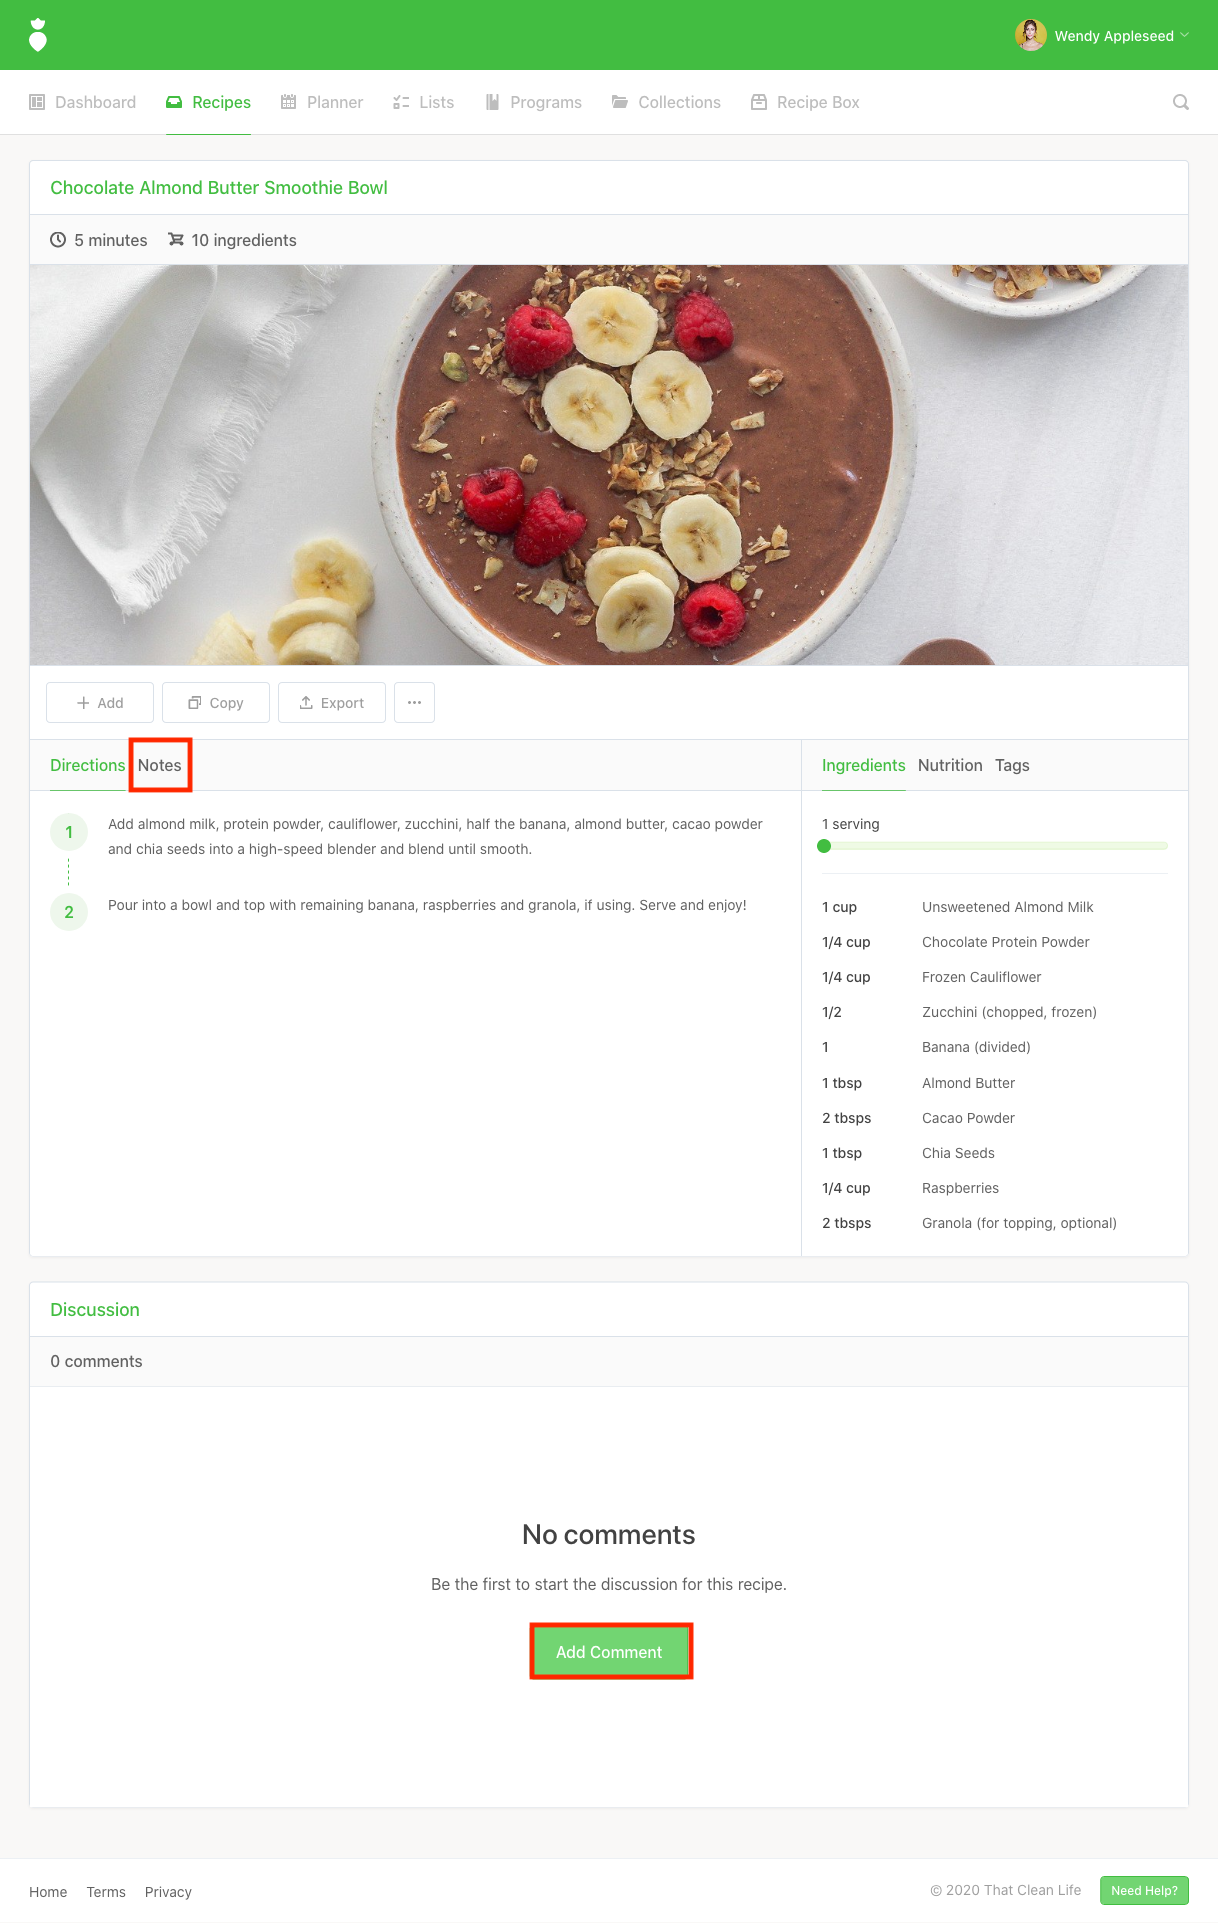1218x1923 pixels.
Task: Click the Add Comment button
Action: click(x=609, y=1652)
